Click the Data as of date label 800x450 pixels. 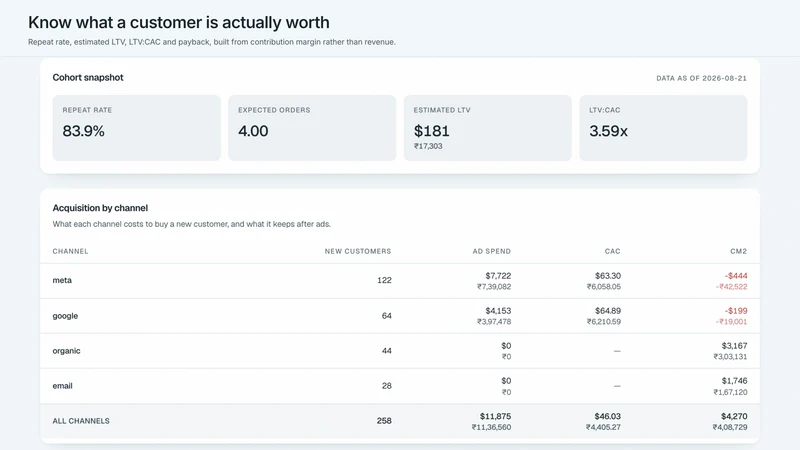(x=701, y=78)
